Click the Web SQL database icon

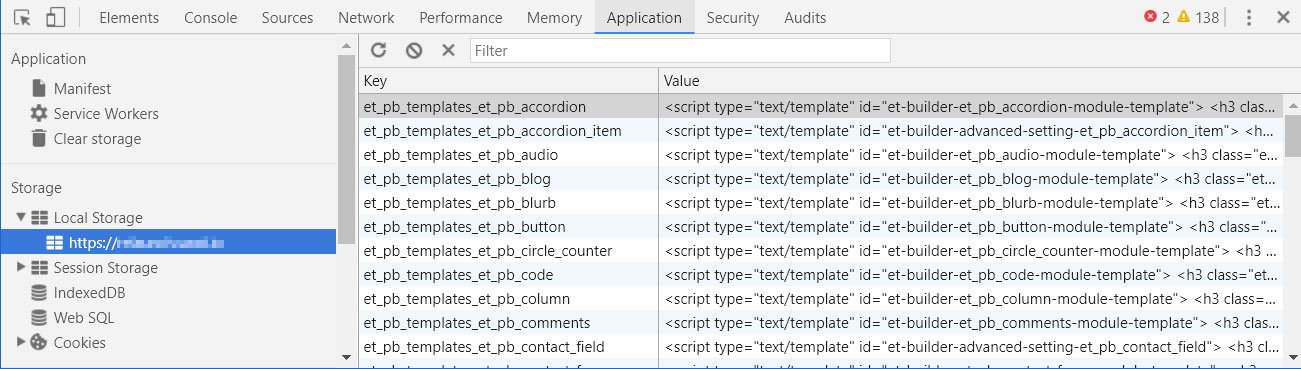pos(39,317)
